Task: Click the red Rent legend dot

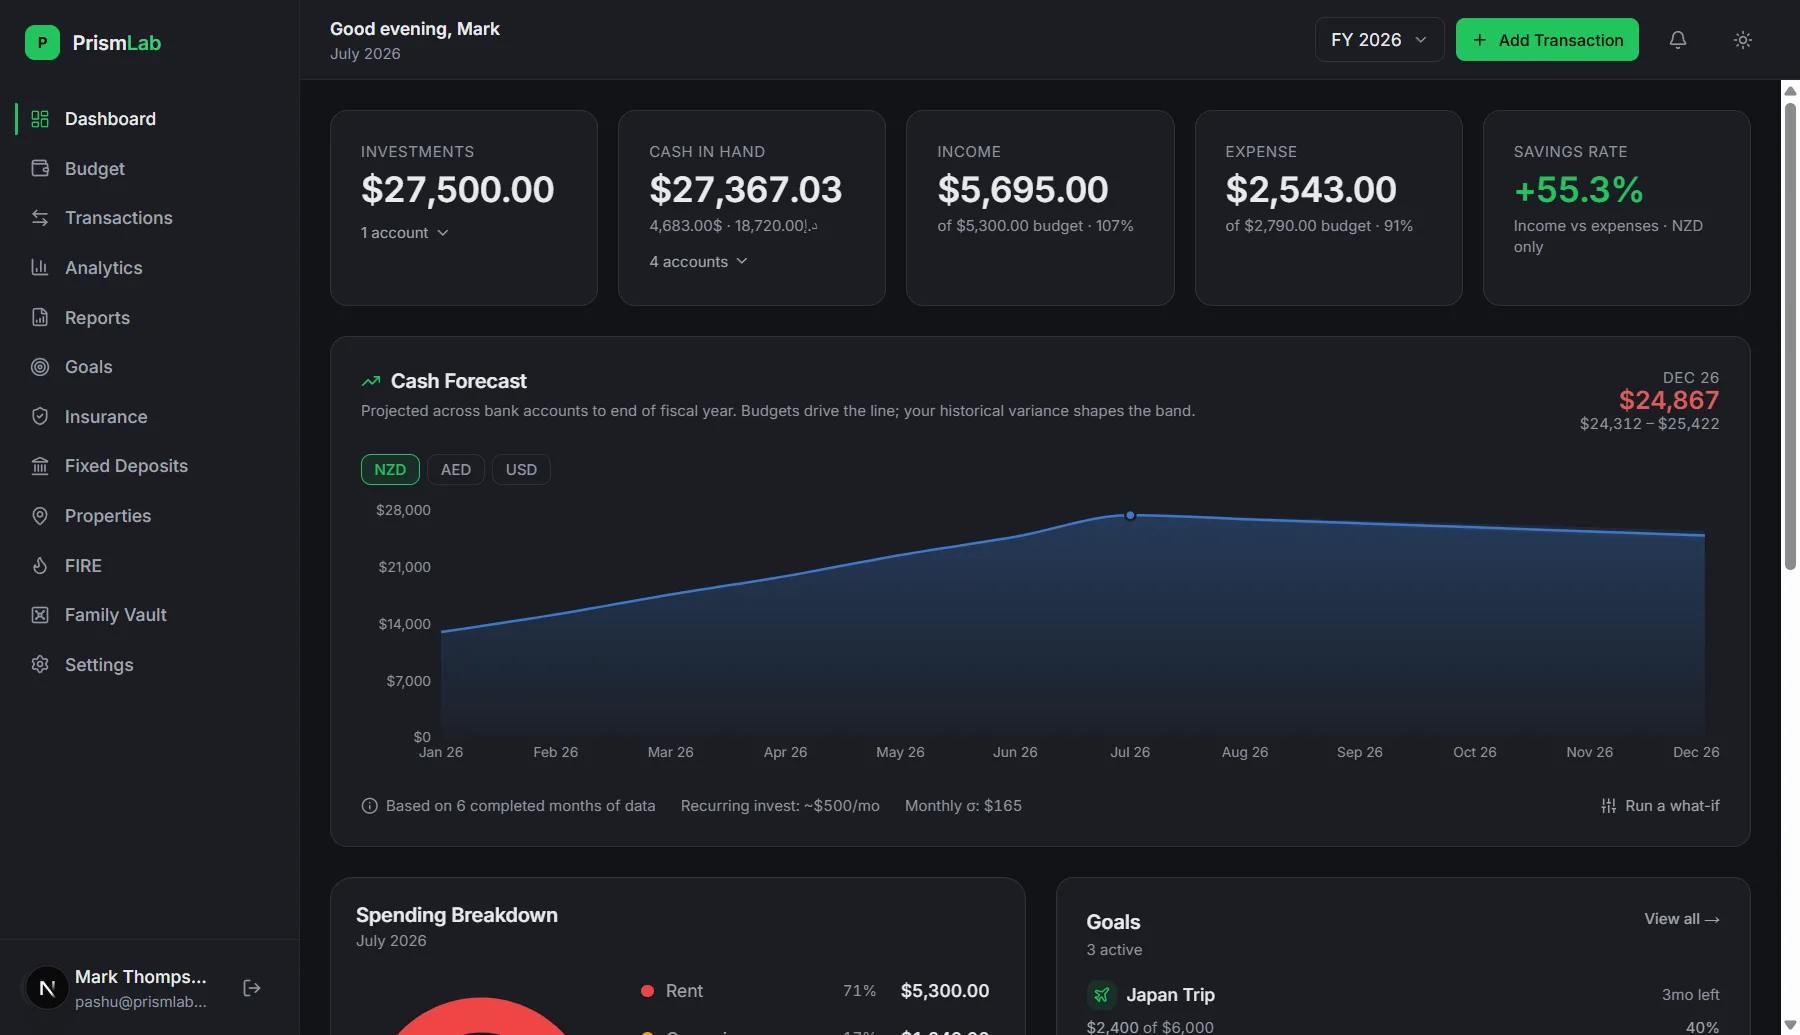Action: coord(647,991)
